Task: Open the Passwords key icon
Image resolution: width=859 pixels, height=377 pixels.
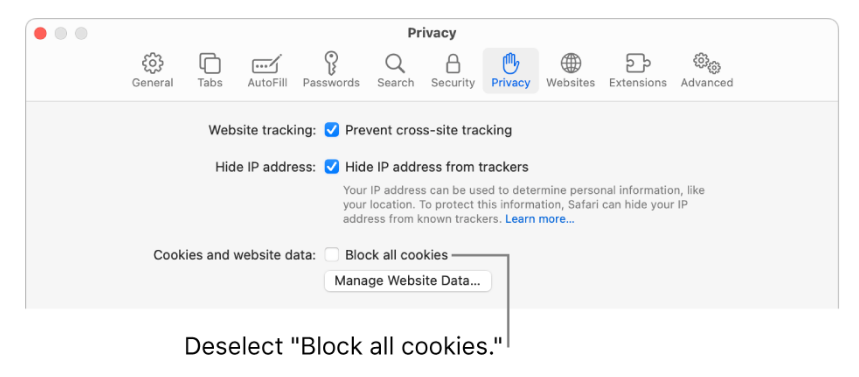Action: (x=331, y=63)
